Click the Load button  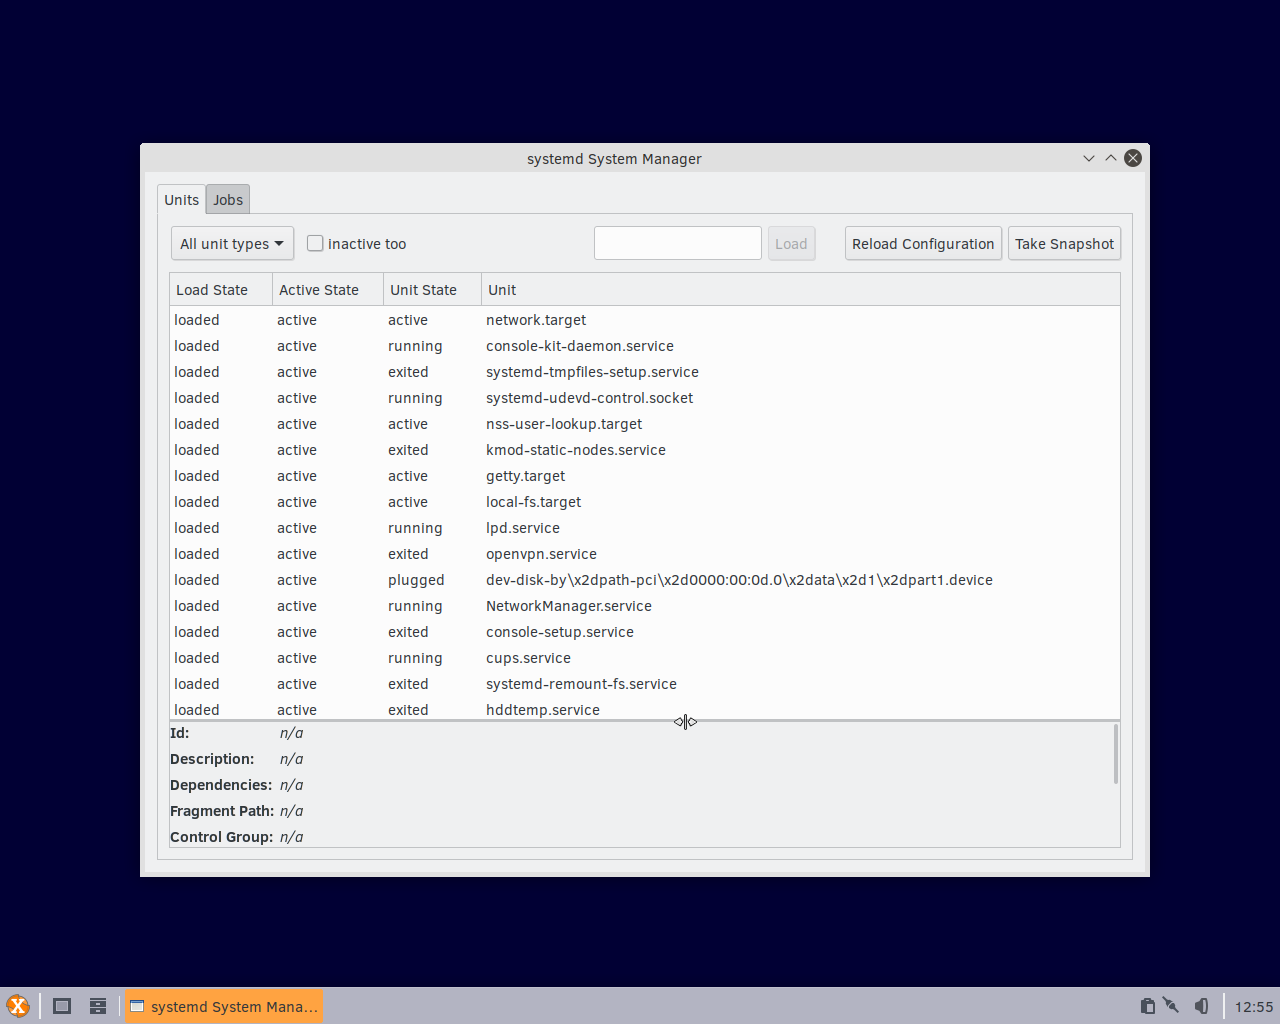tap(791, 243)
